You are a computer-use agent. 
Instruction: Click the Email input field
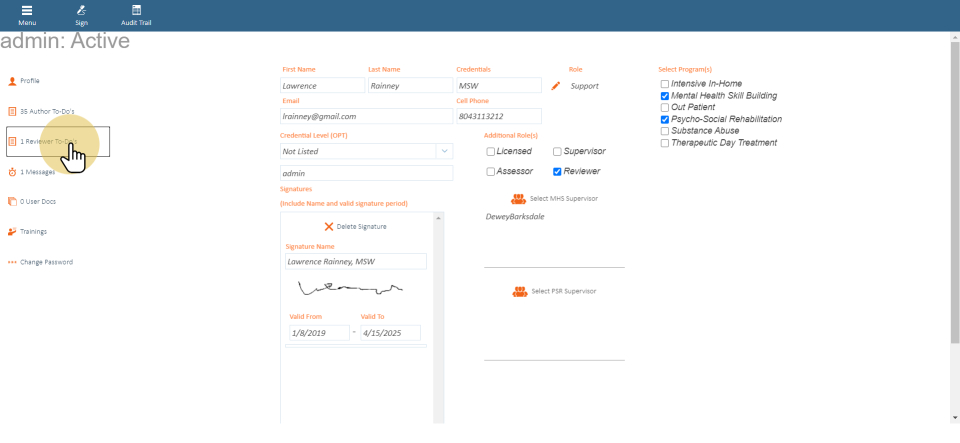pyautogui.click(x=366, y=117)
